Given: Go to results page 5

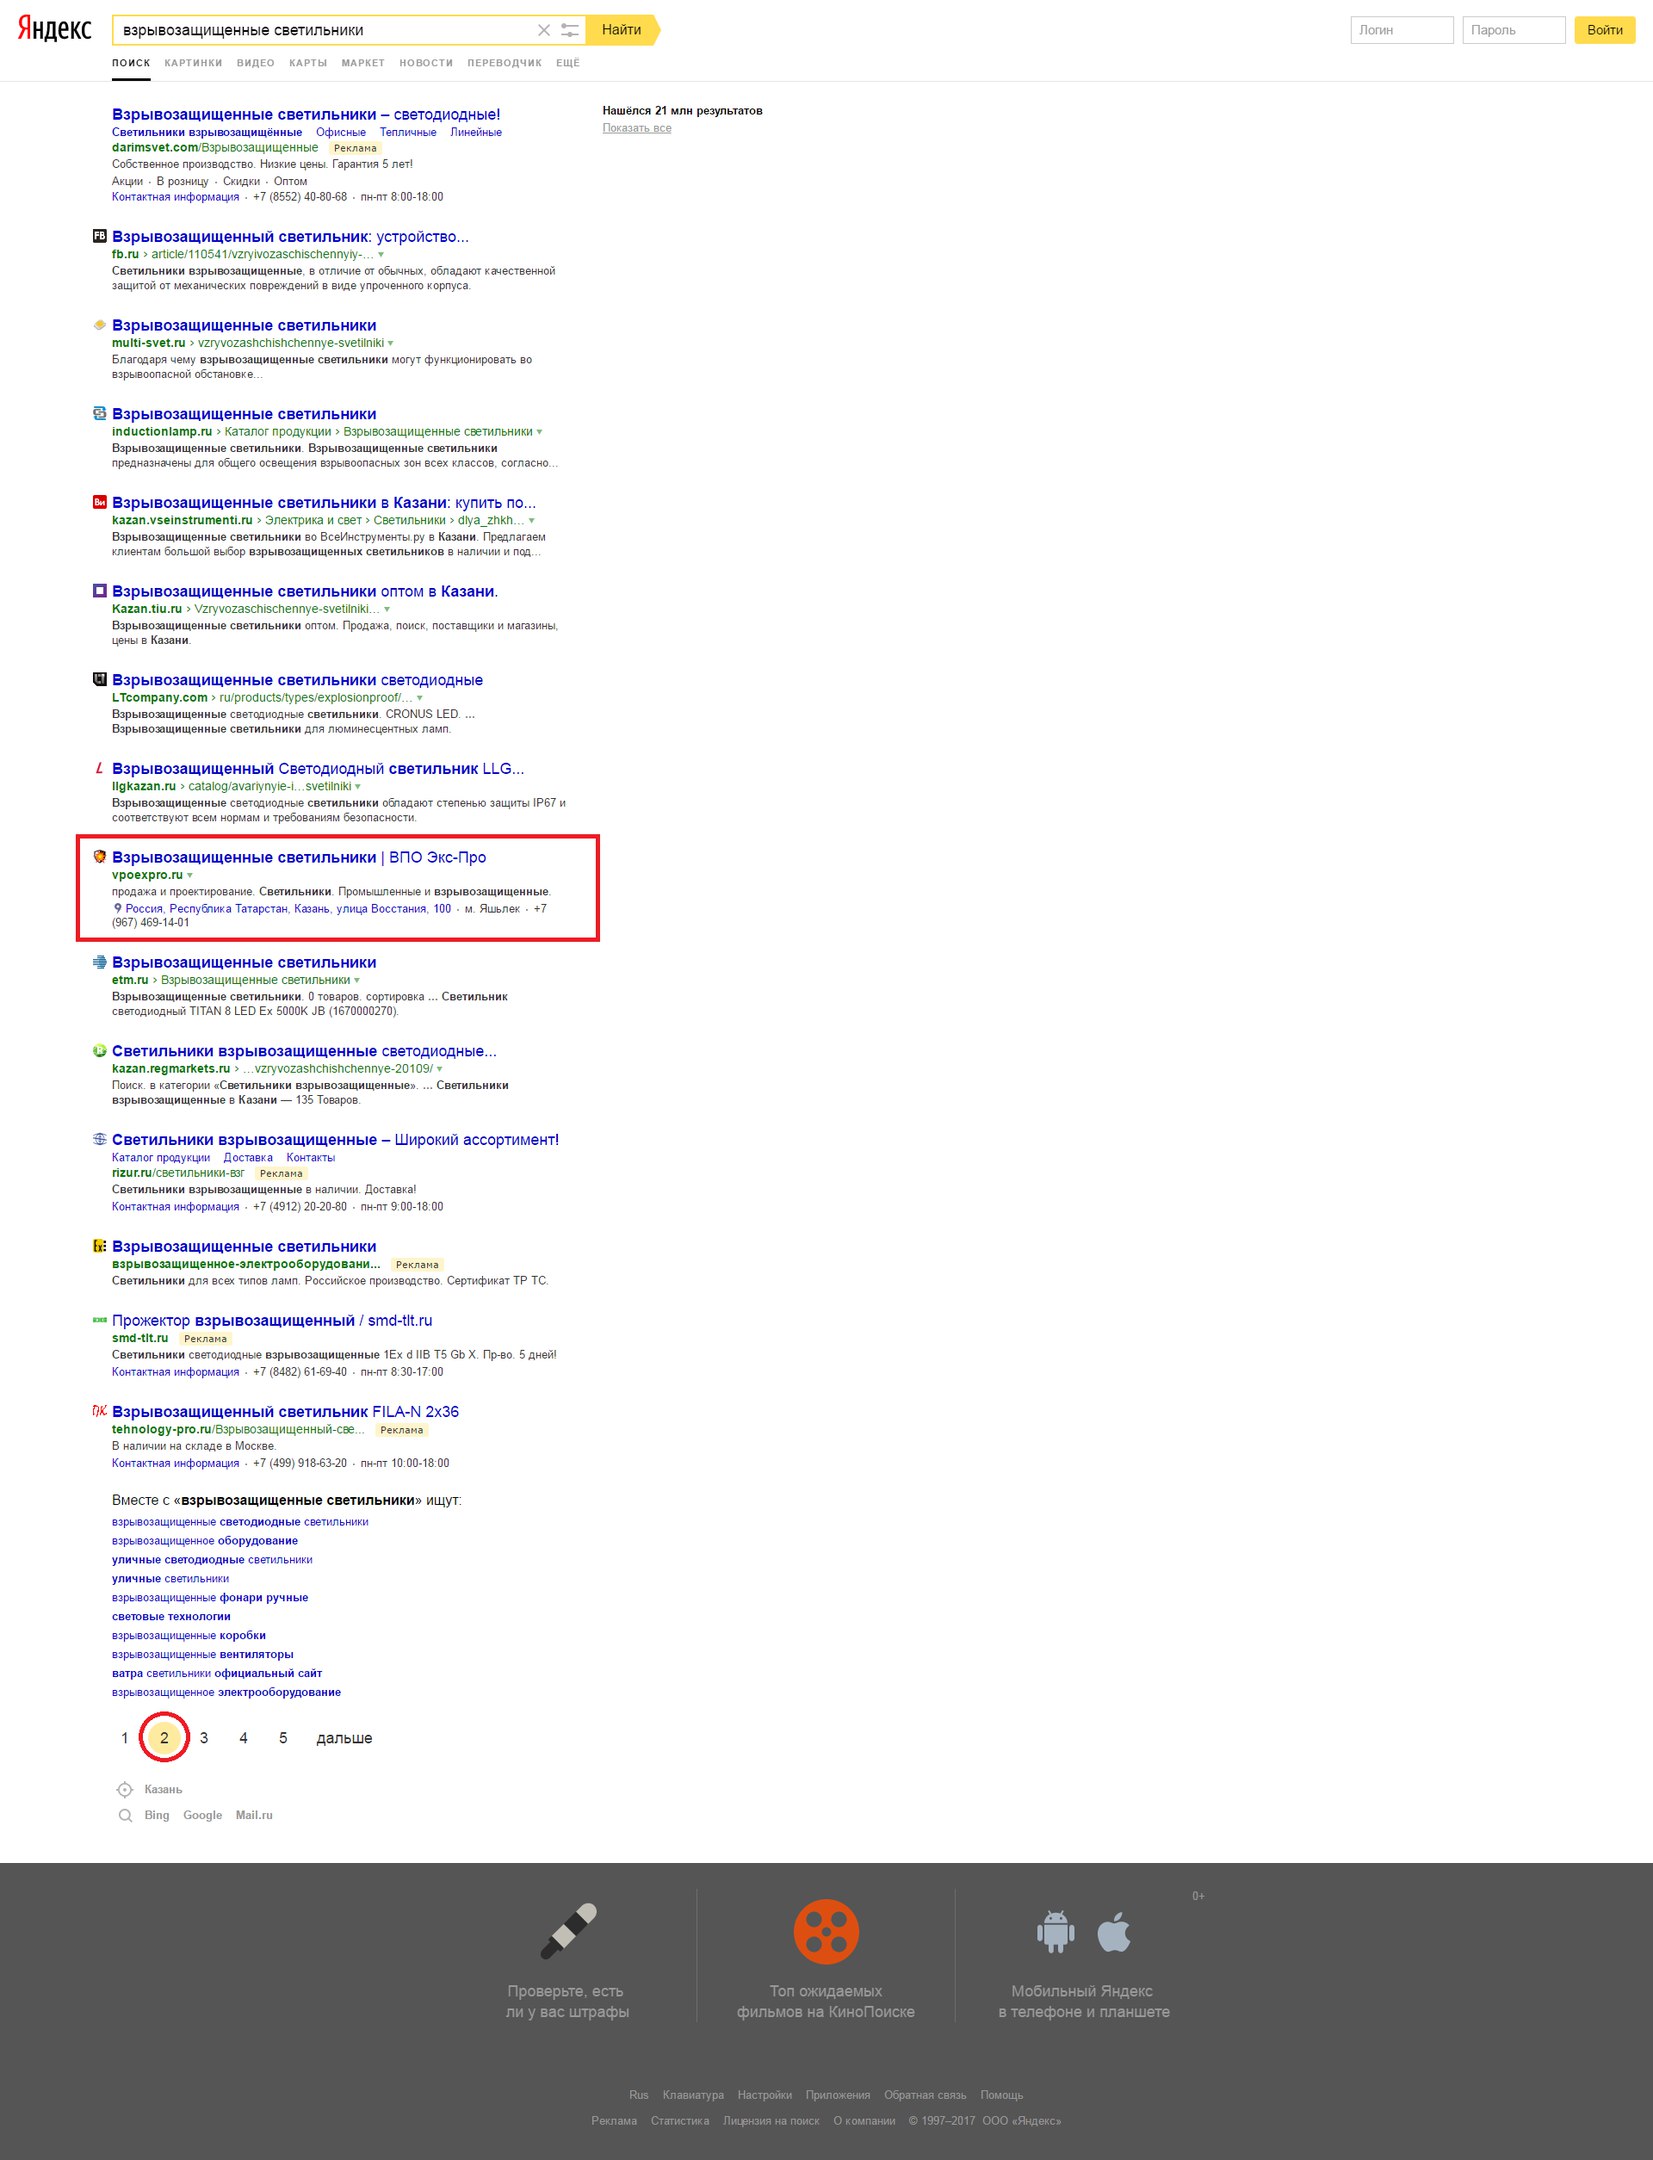Looking at the screenshot, I should coord(283,1739).
